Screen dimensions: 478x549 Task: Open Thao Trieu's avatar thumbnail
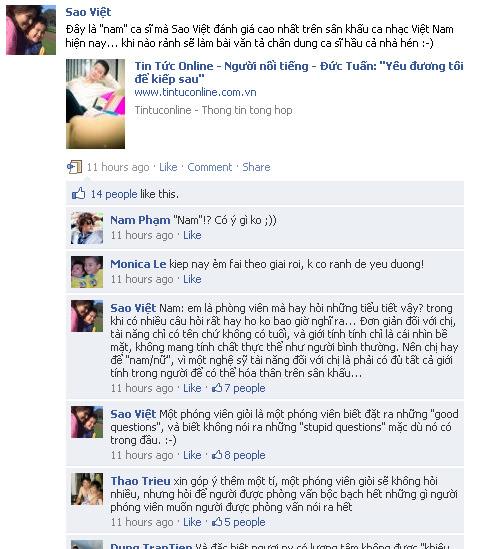click(x=87, y=489)
